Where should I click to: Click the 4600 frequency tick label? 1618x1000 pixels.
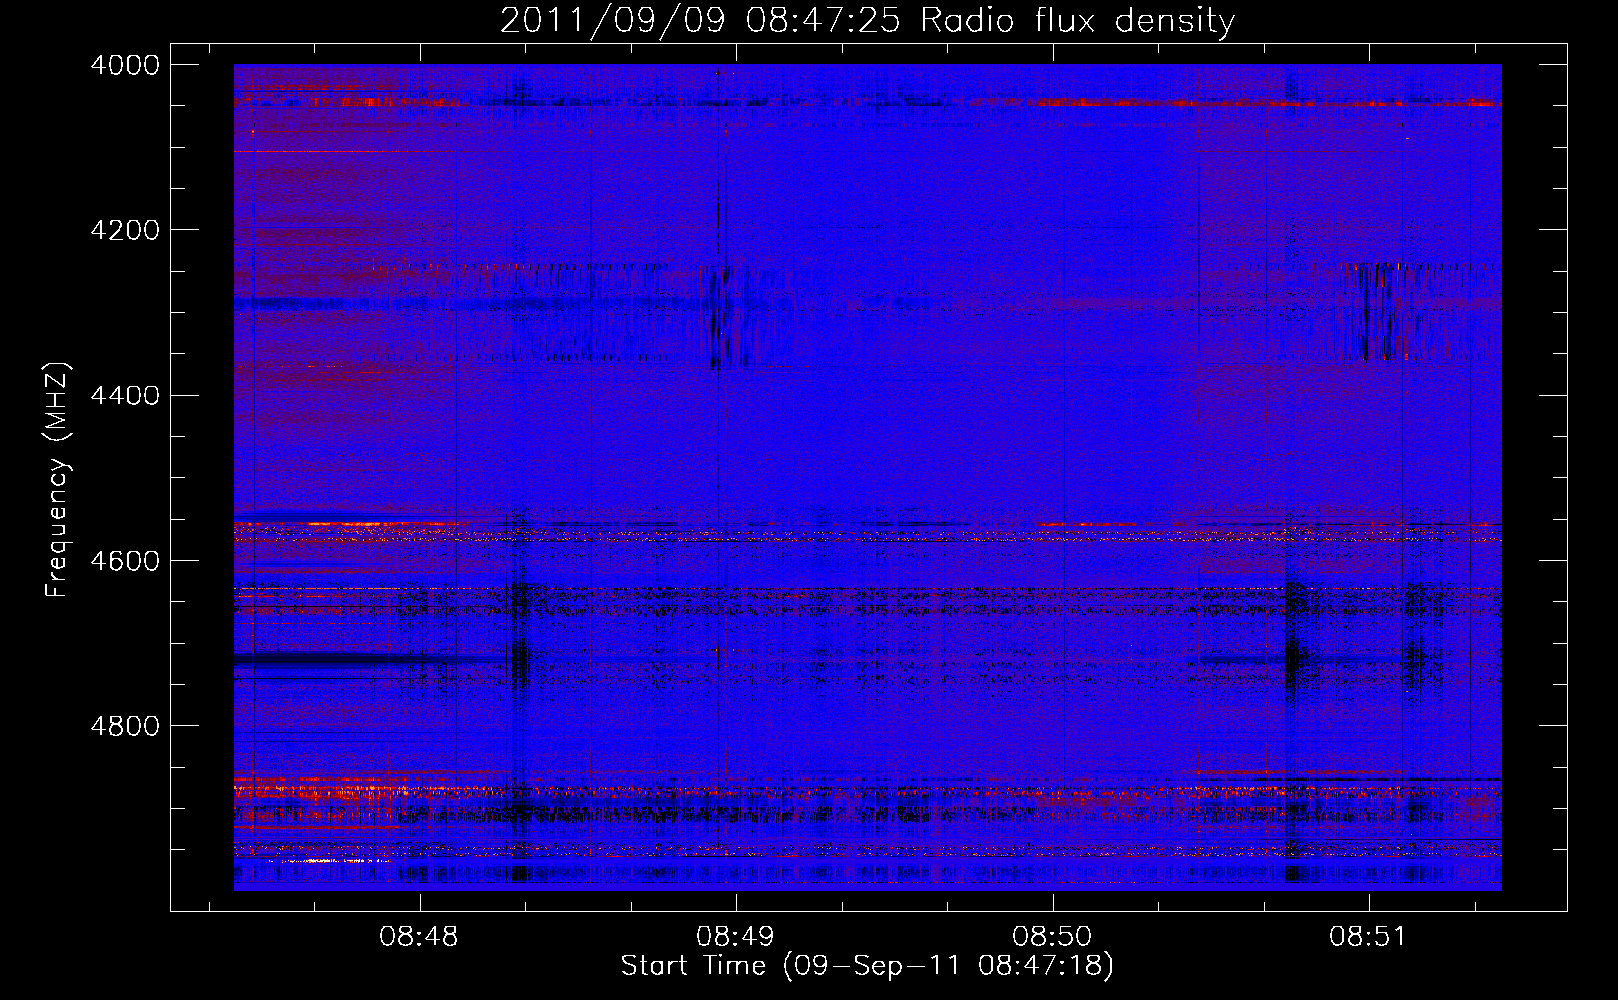pos(125,561)
